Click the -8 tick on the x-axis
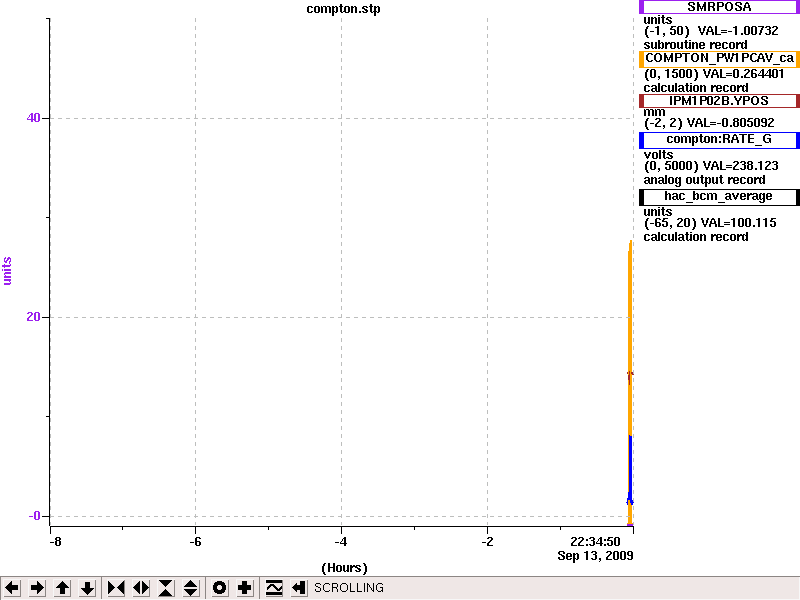Image resolution: width=800 pixels, height=600 pixels. (55, 542)
